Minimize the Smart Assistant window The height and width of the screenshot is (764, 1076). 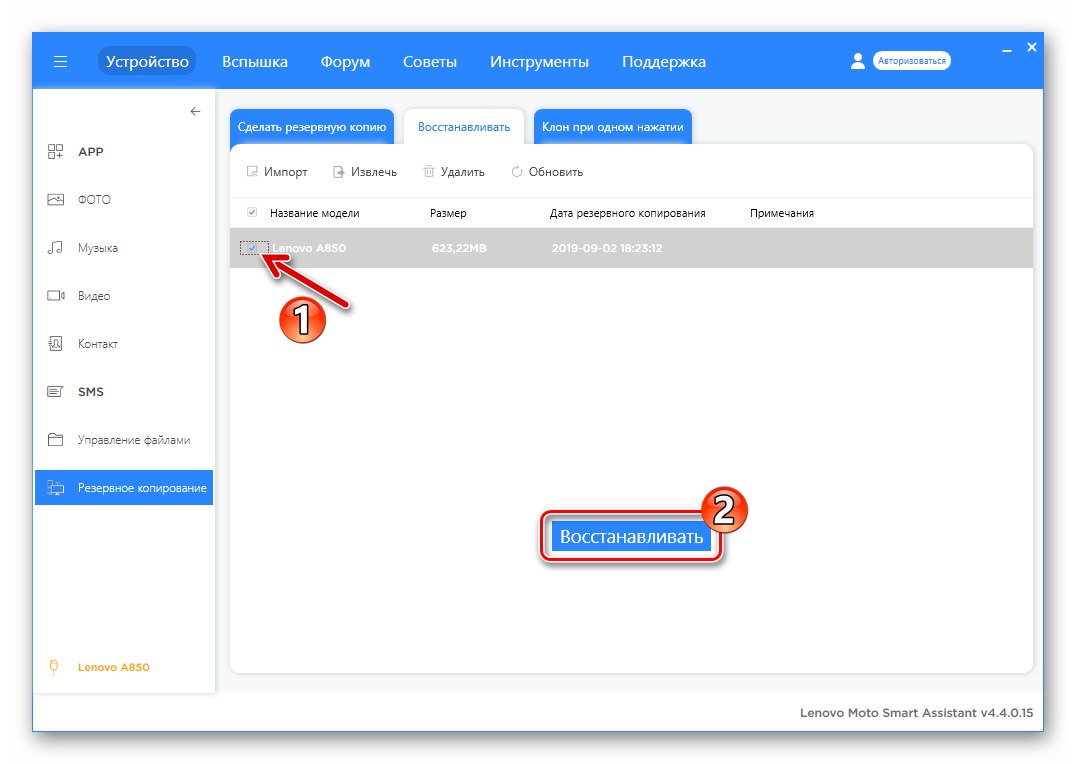pyautogui.click(x=1007, y=50)
